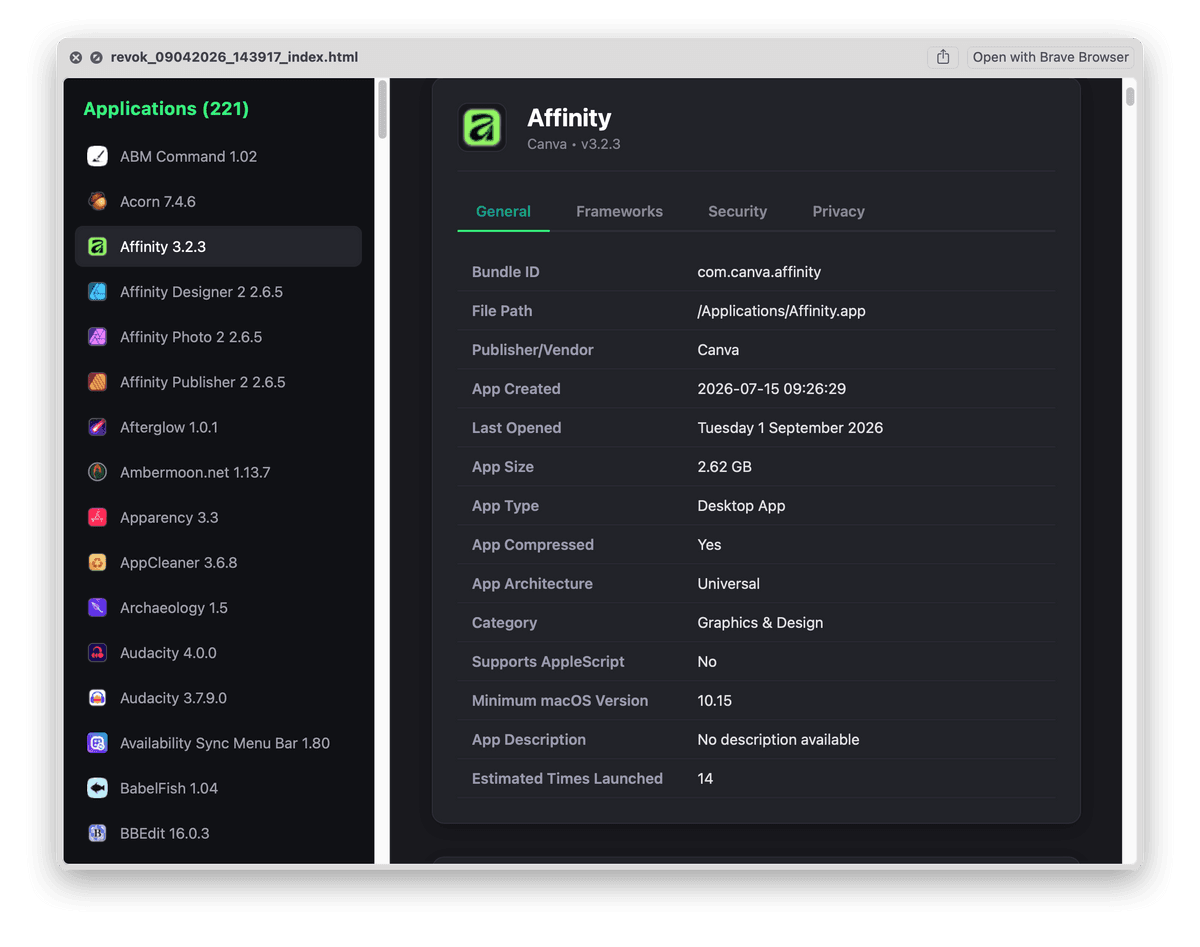1200x947 pixels.
Task: Click the circular stop icon beside filename
Action: click(96, 58)
